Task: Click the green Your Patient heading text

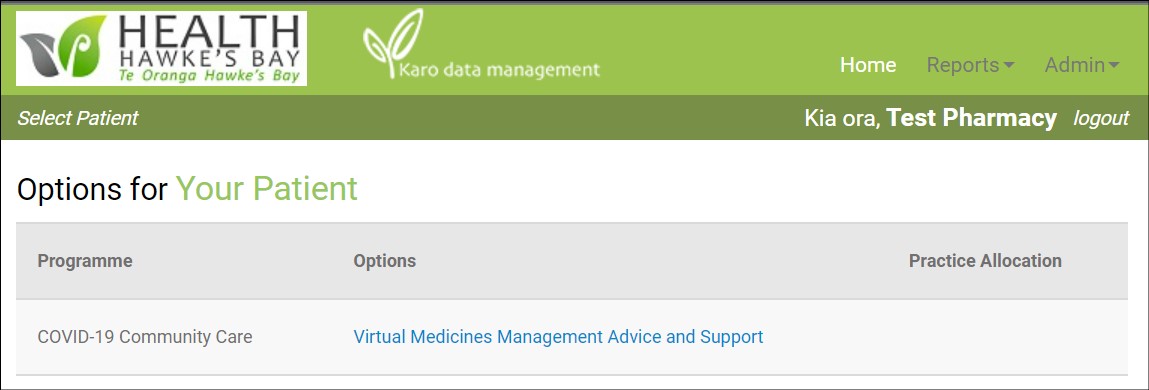Action: tap(267, 189)
